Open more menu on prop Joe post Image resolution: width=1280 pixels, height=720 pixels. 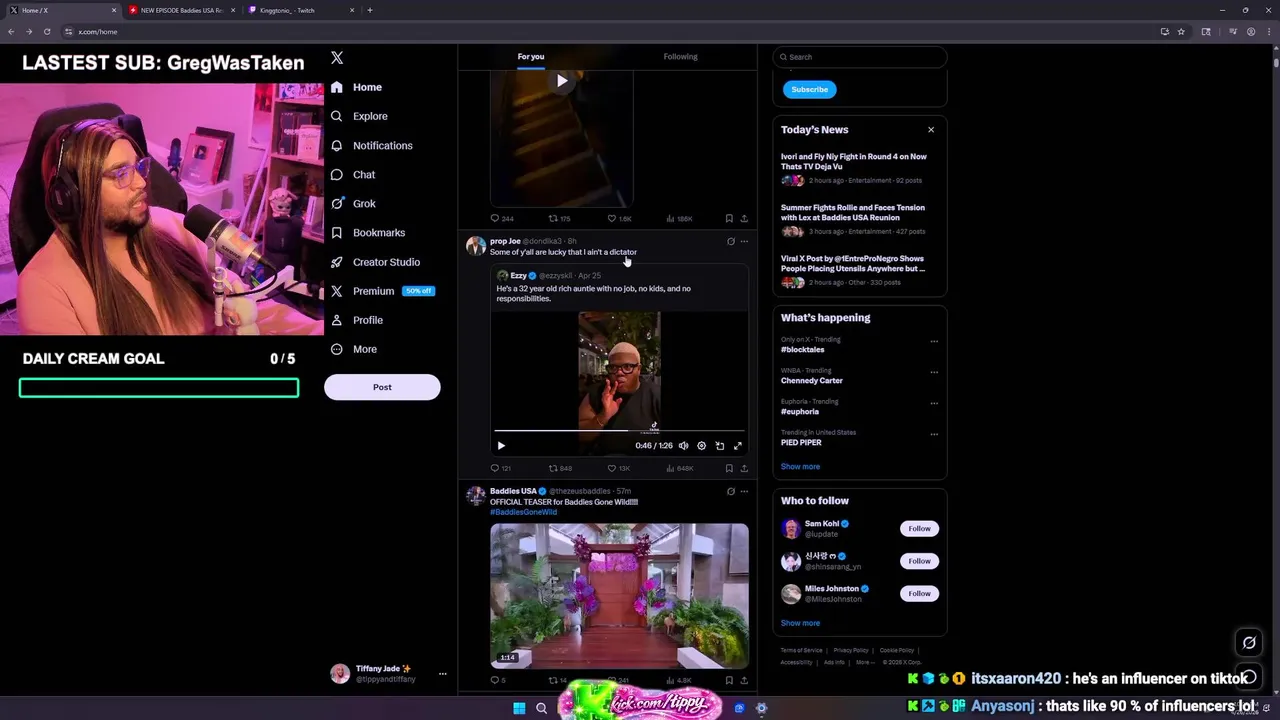[x=744, y=241]
